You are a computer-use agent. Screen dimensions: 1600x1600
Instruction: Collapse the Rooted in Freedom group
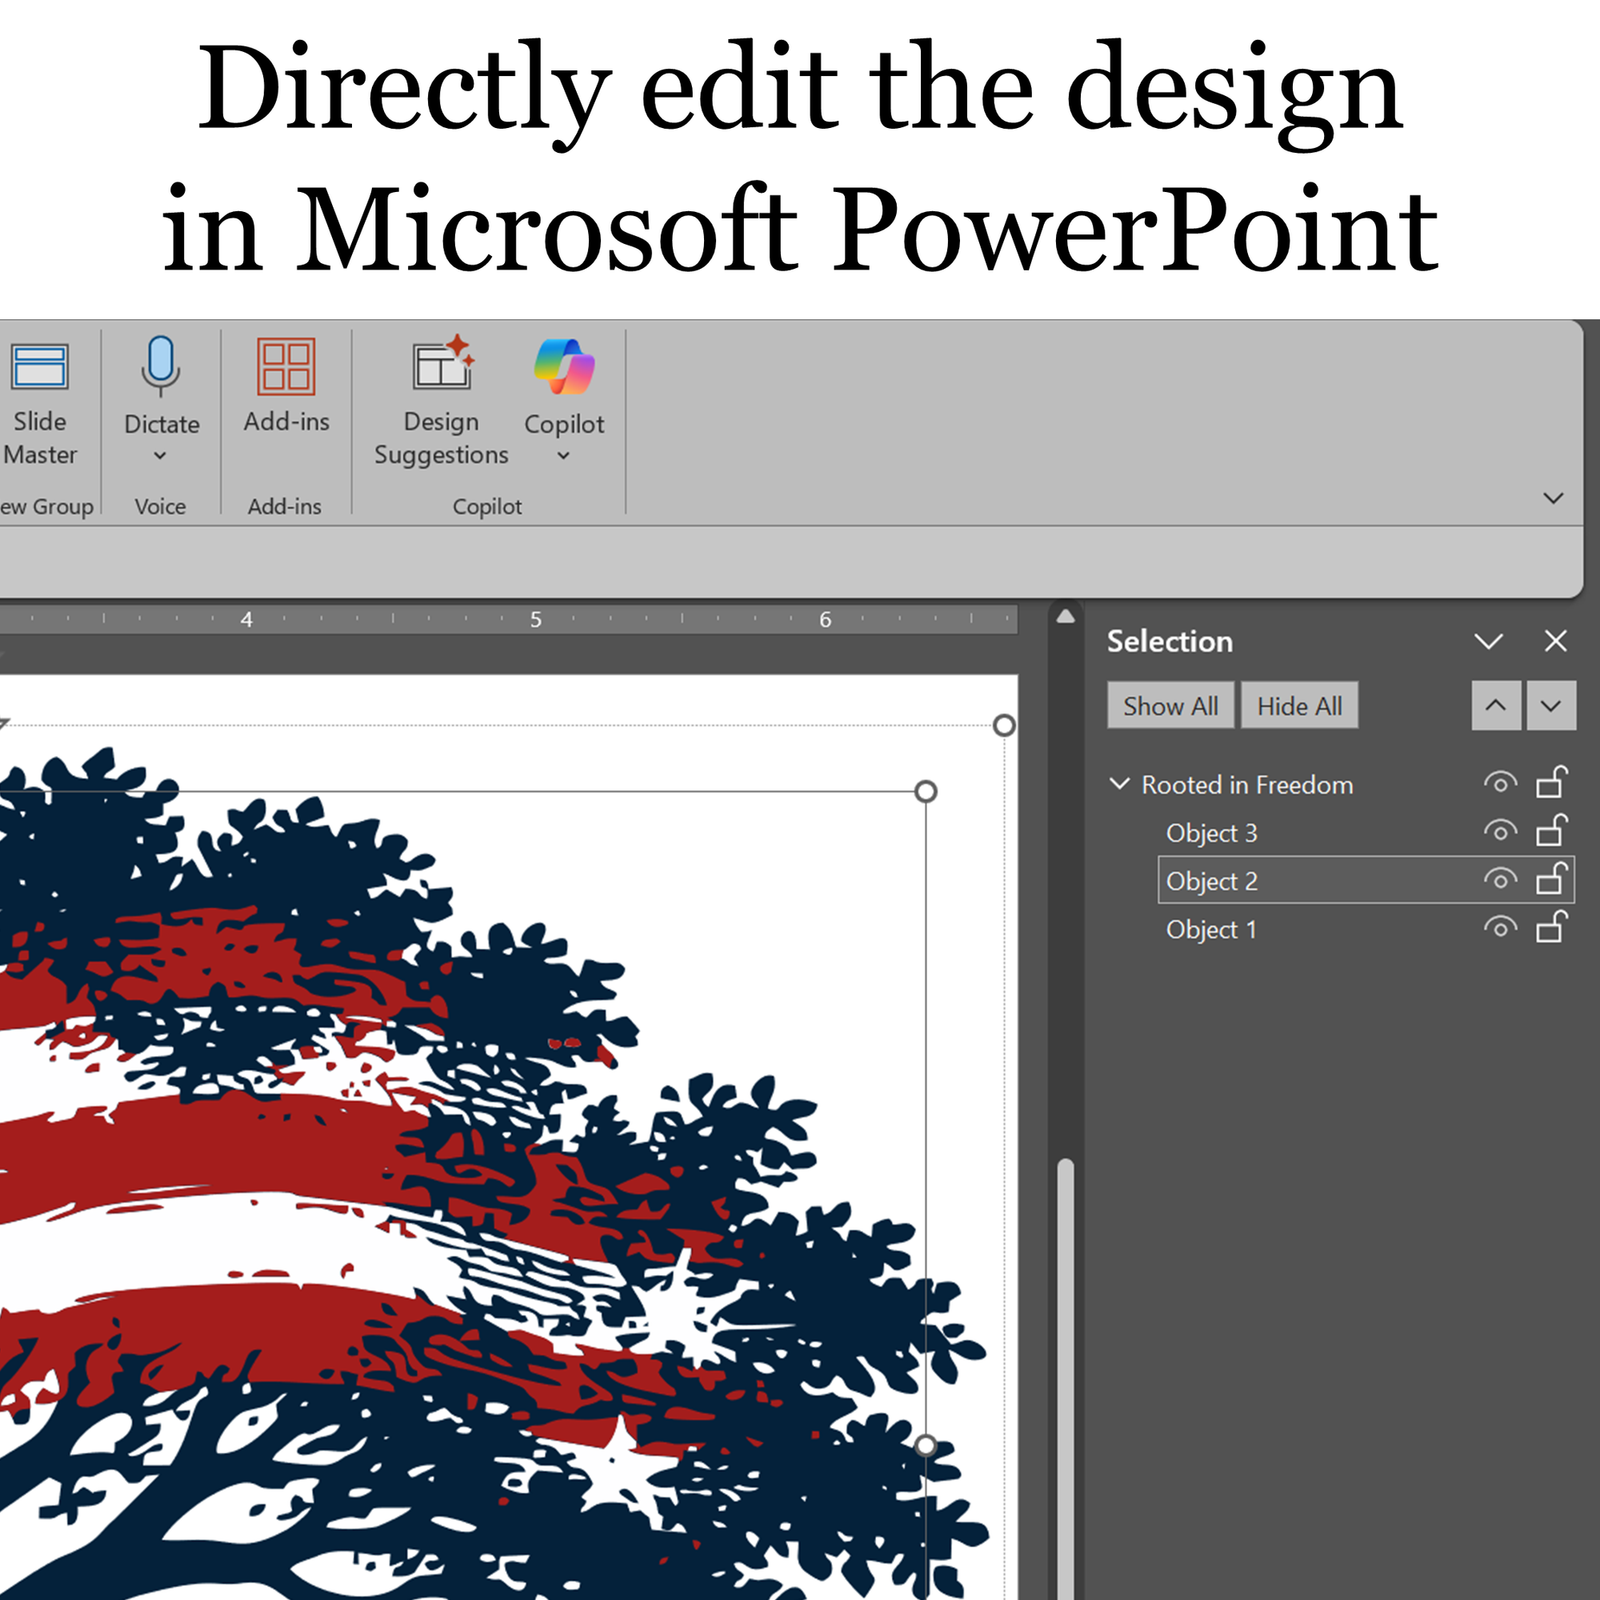point(1120,784)
